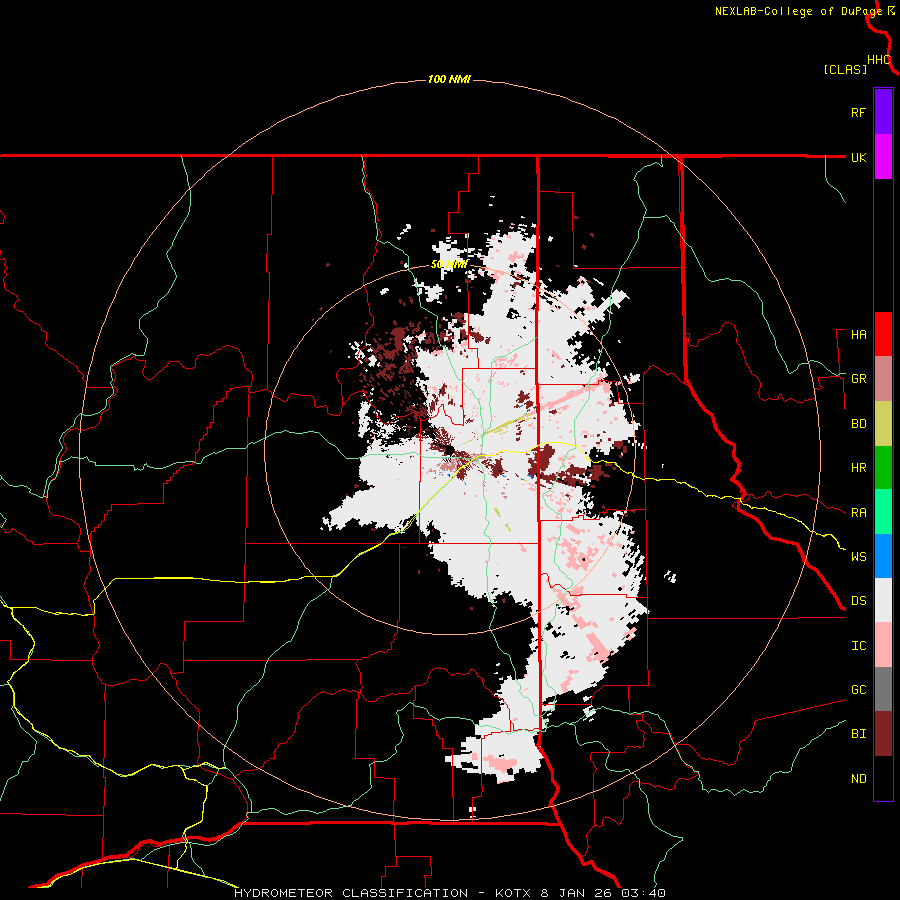
Task: Click the 50 NMI range ring label
Action: click(x=449, y=265)
